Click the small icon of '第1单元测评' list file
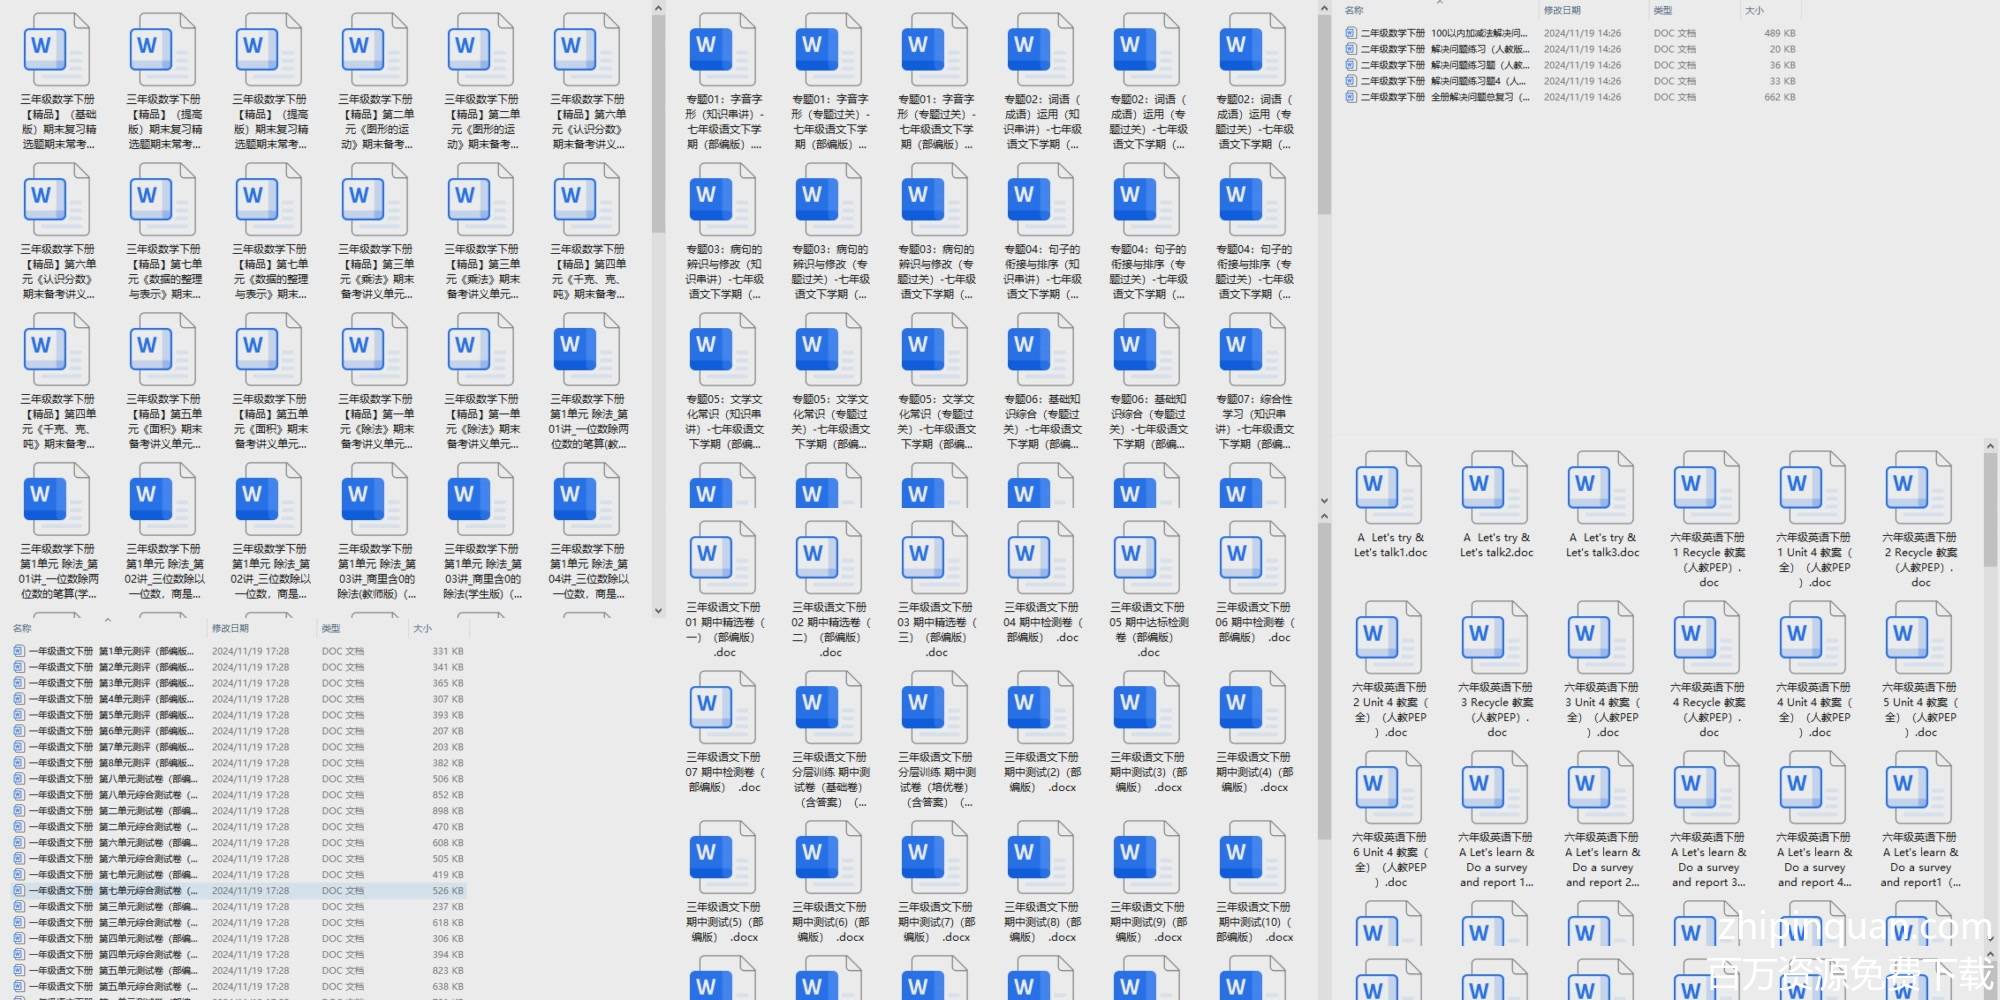2000x1000 pixels. [x=19, y=651]
